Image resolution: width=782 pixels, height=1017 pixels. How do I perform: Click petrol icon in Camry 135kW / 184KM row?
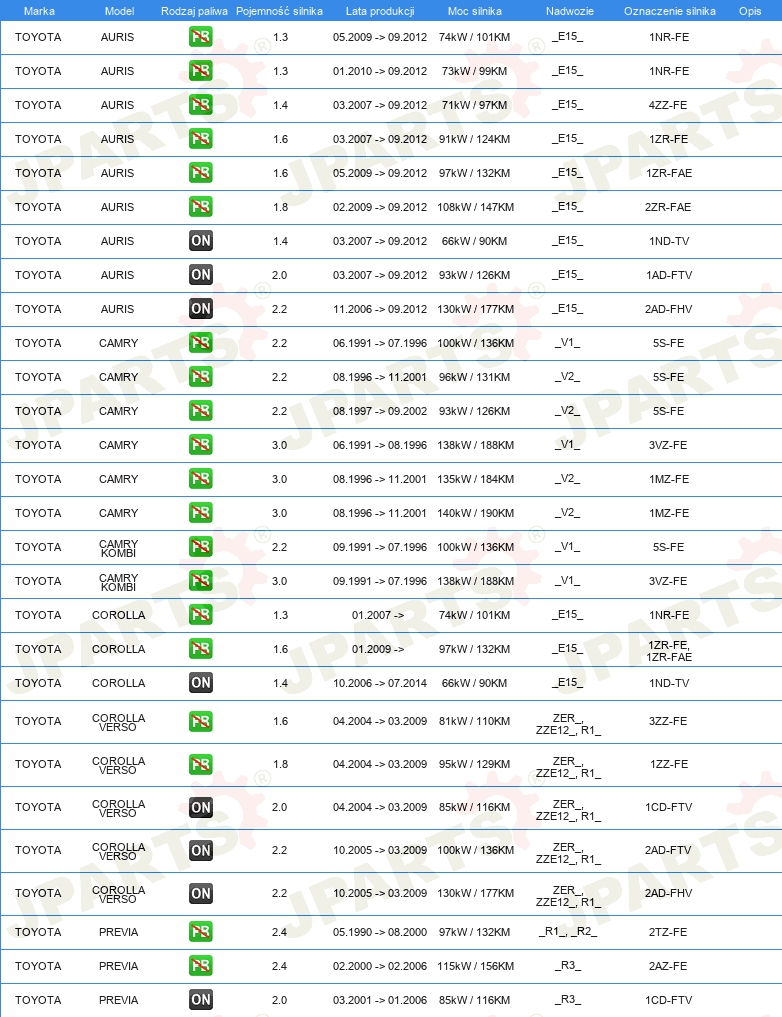(x=200, y=479)
